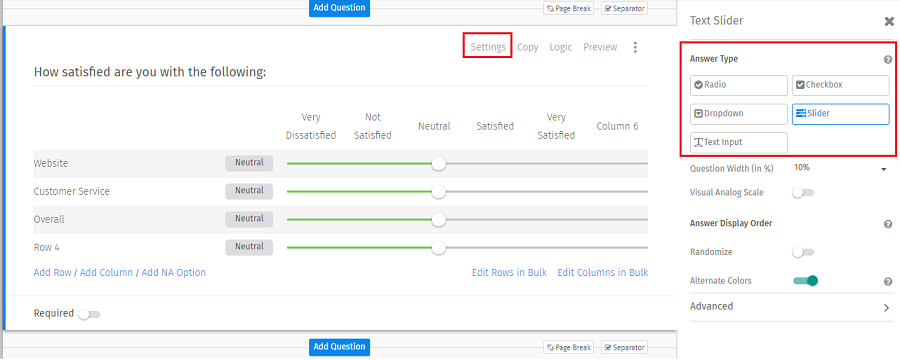Image resolution: width=900 pixels, height=360 pixels.
Task: Click the Overall row label
Action: [x=49, y=220]
